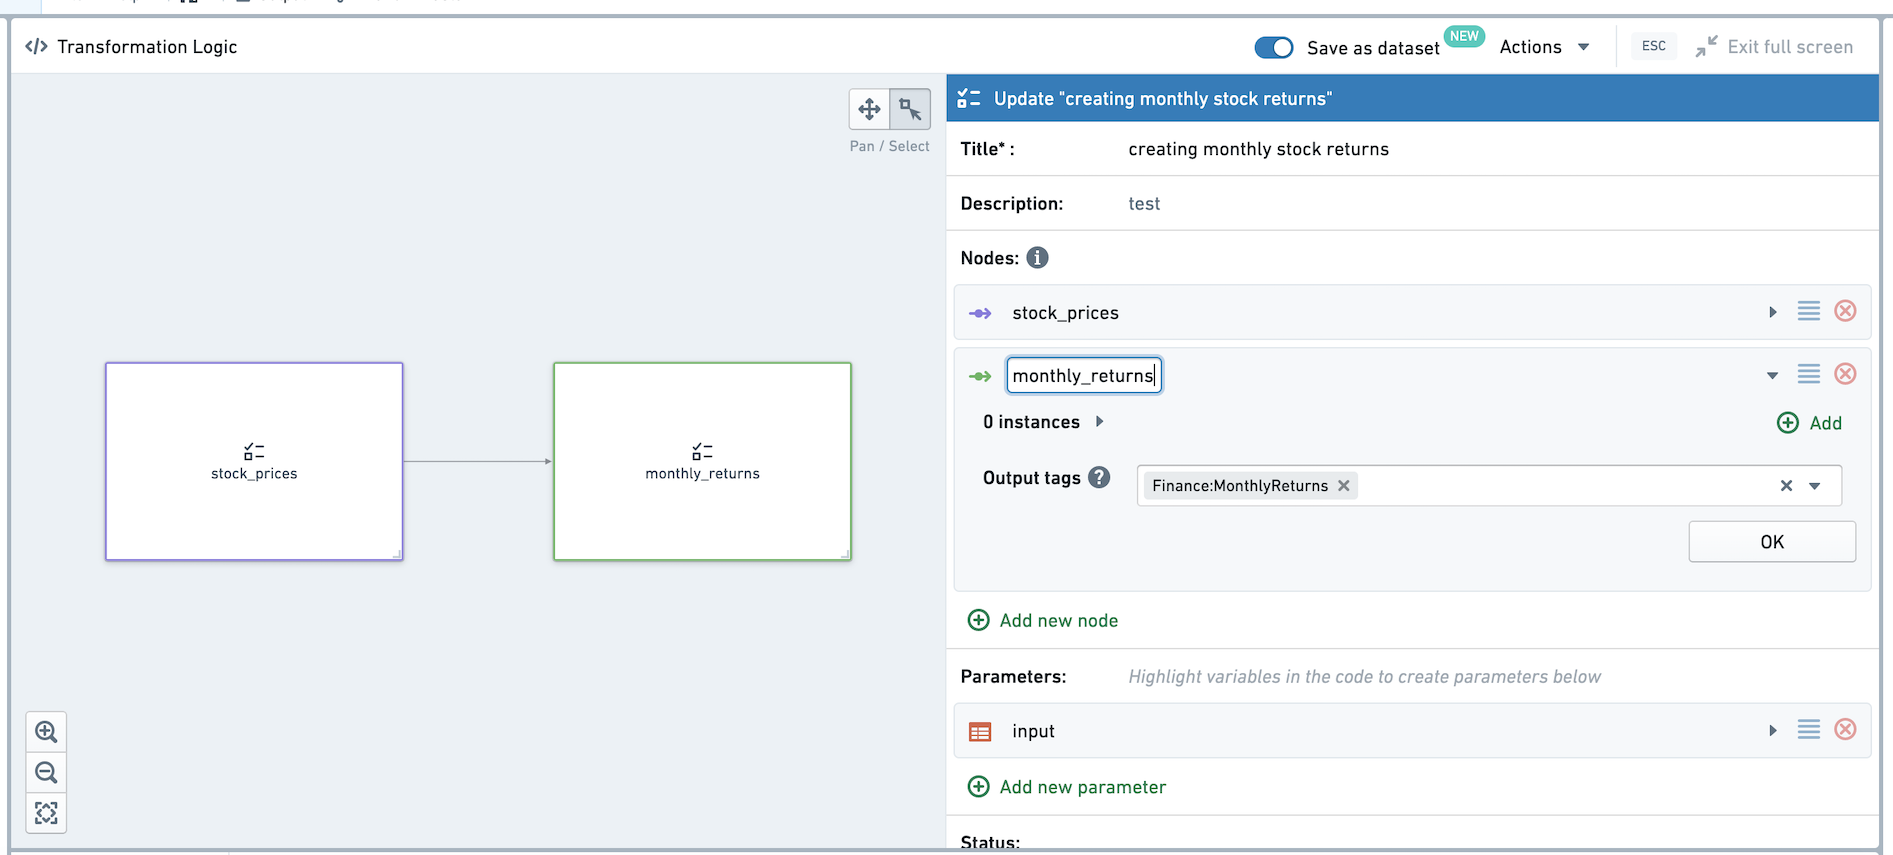Click the Transformation Logic code icon
This screenshot has width=1893, height=855.
click(36, 46)
